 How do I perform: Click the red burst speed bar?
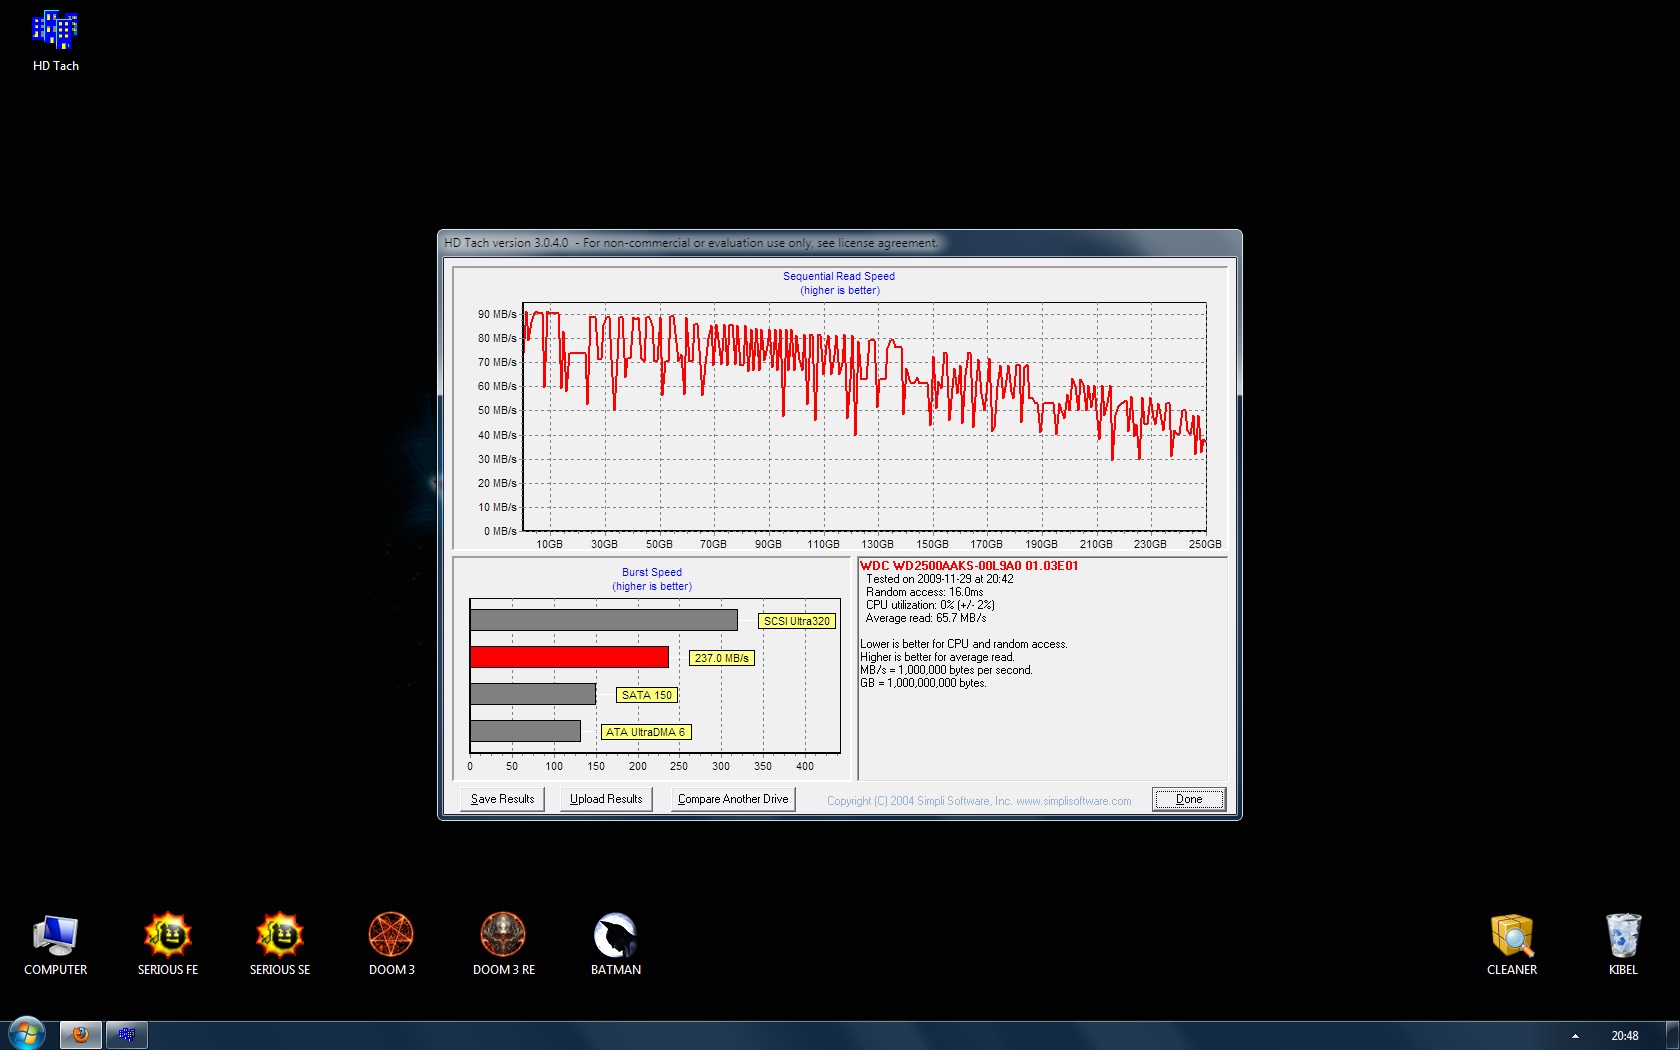click(x=569, y=657)
